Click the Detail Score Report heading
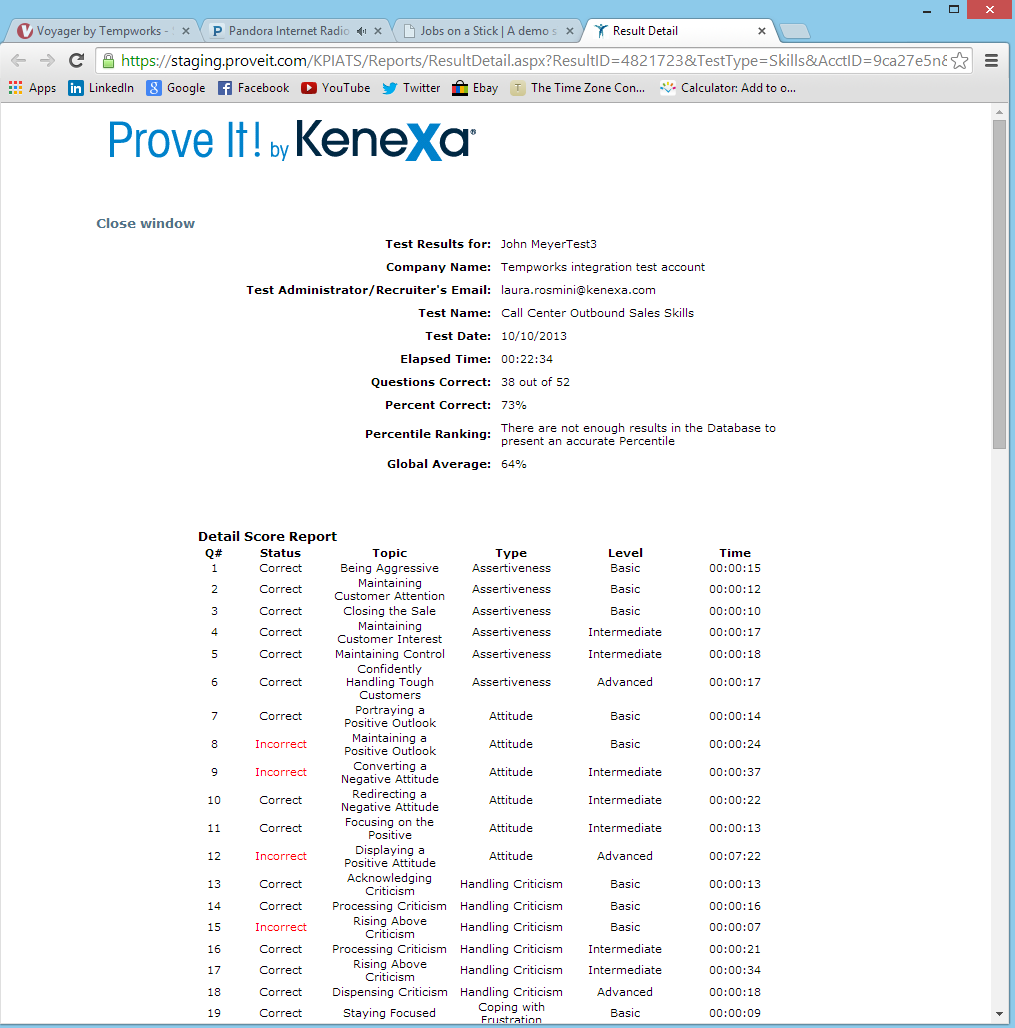The image size is (1015, 1028). (x=268, y=536)
